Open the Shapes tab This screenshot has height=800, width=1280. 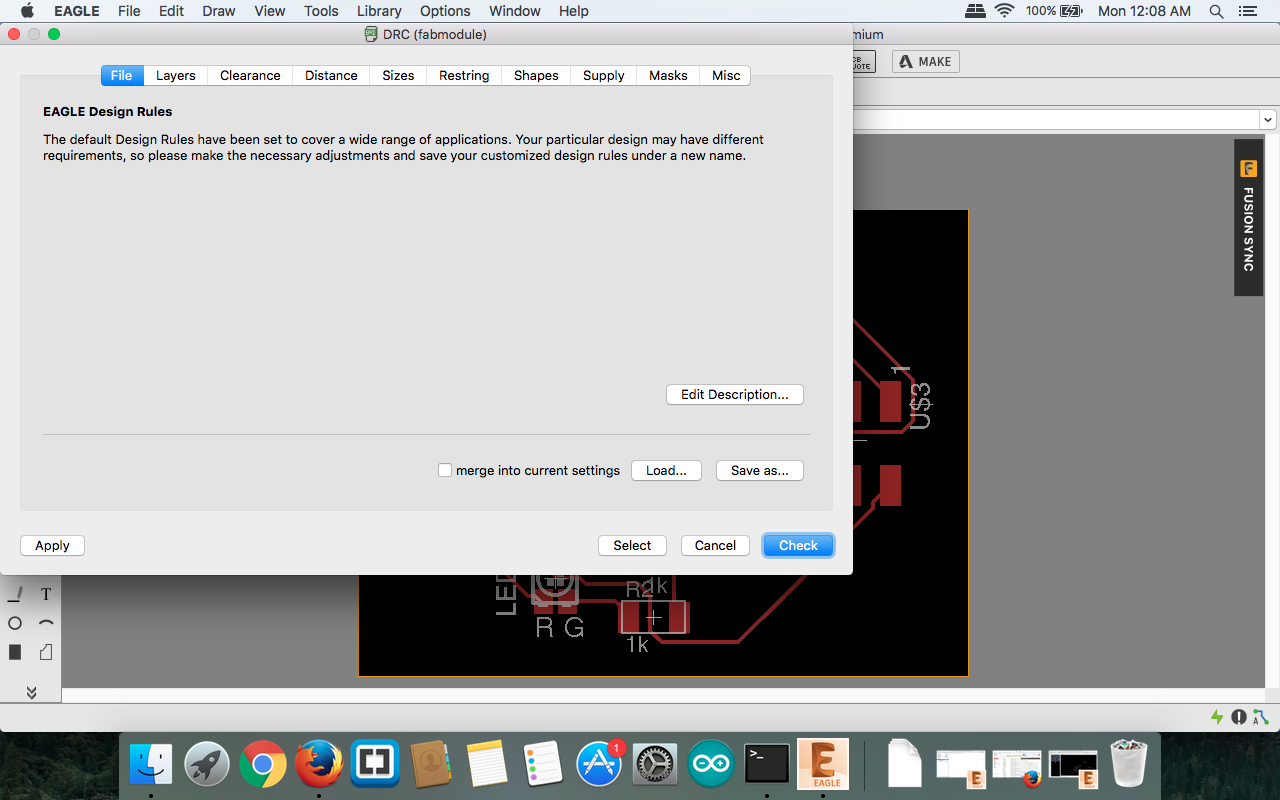536,75
